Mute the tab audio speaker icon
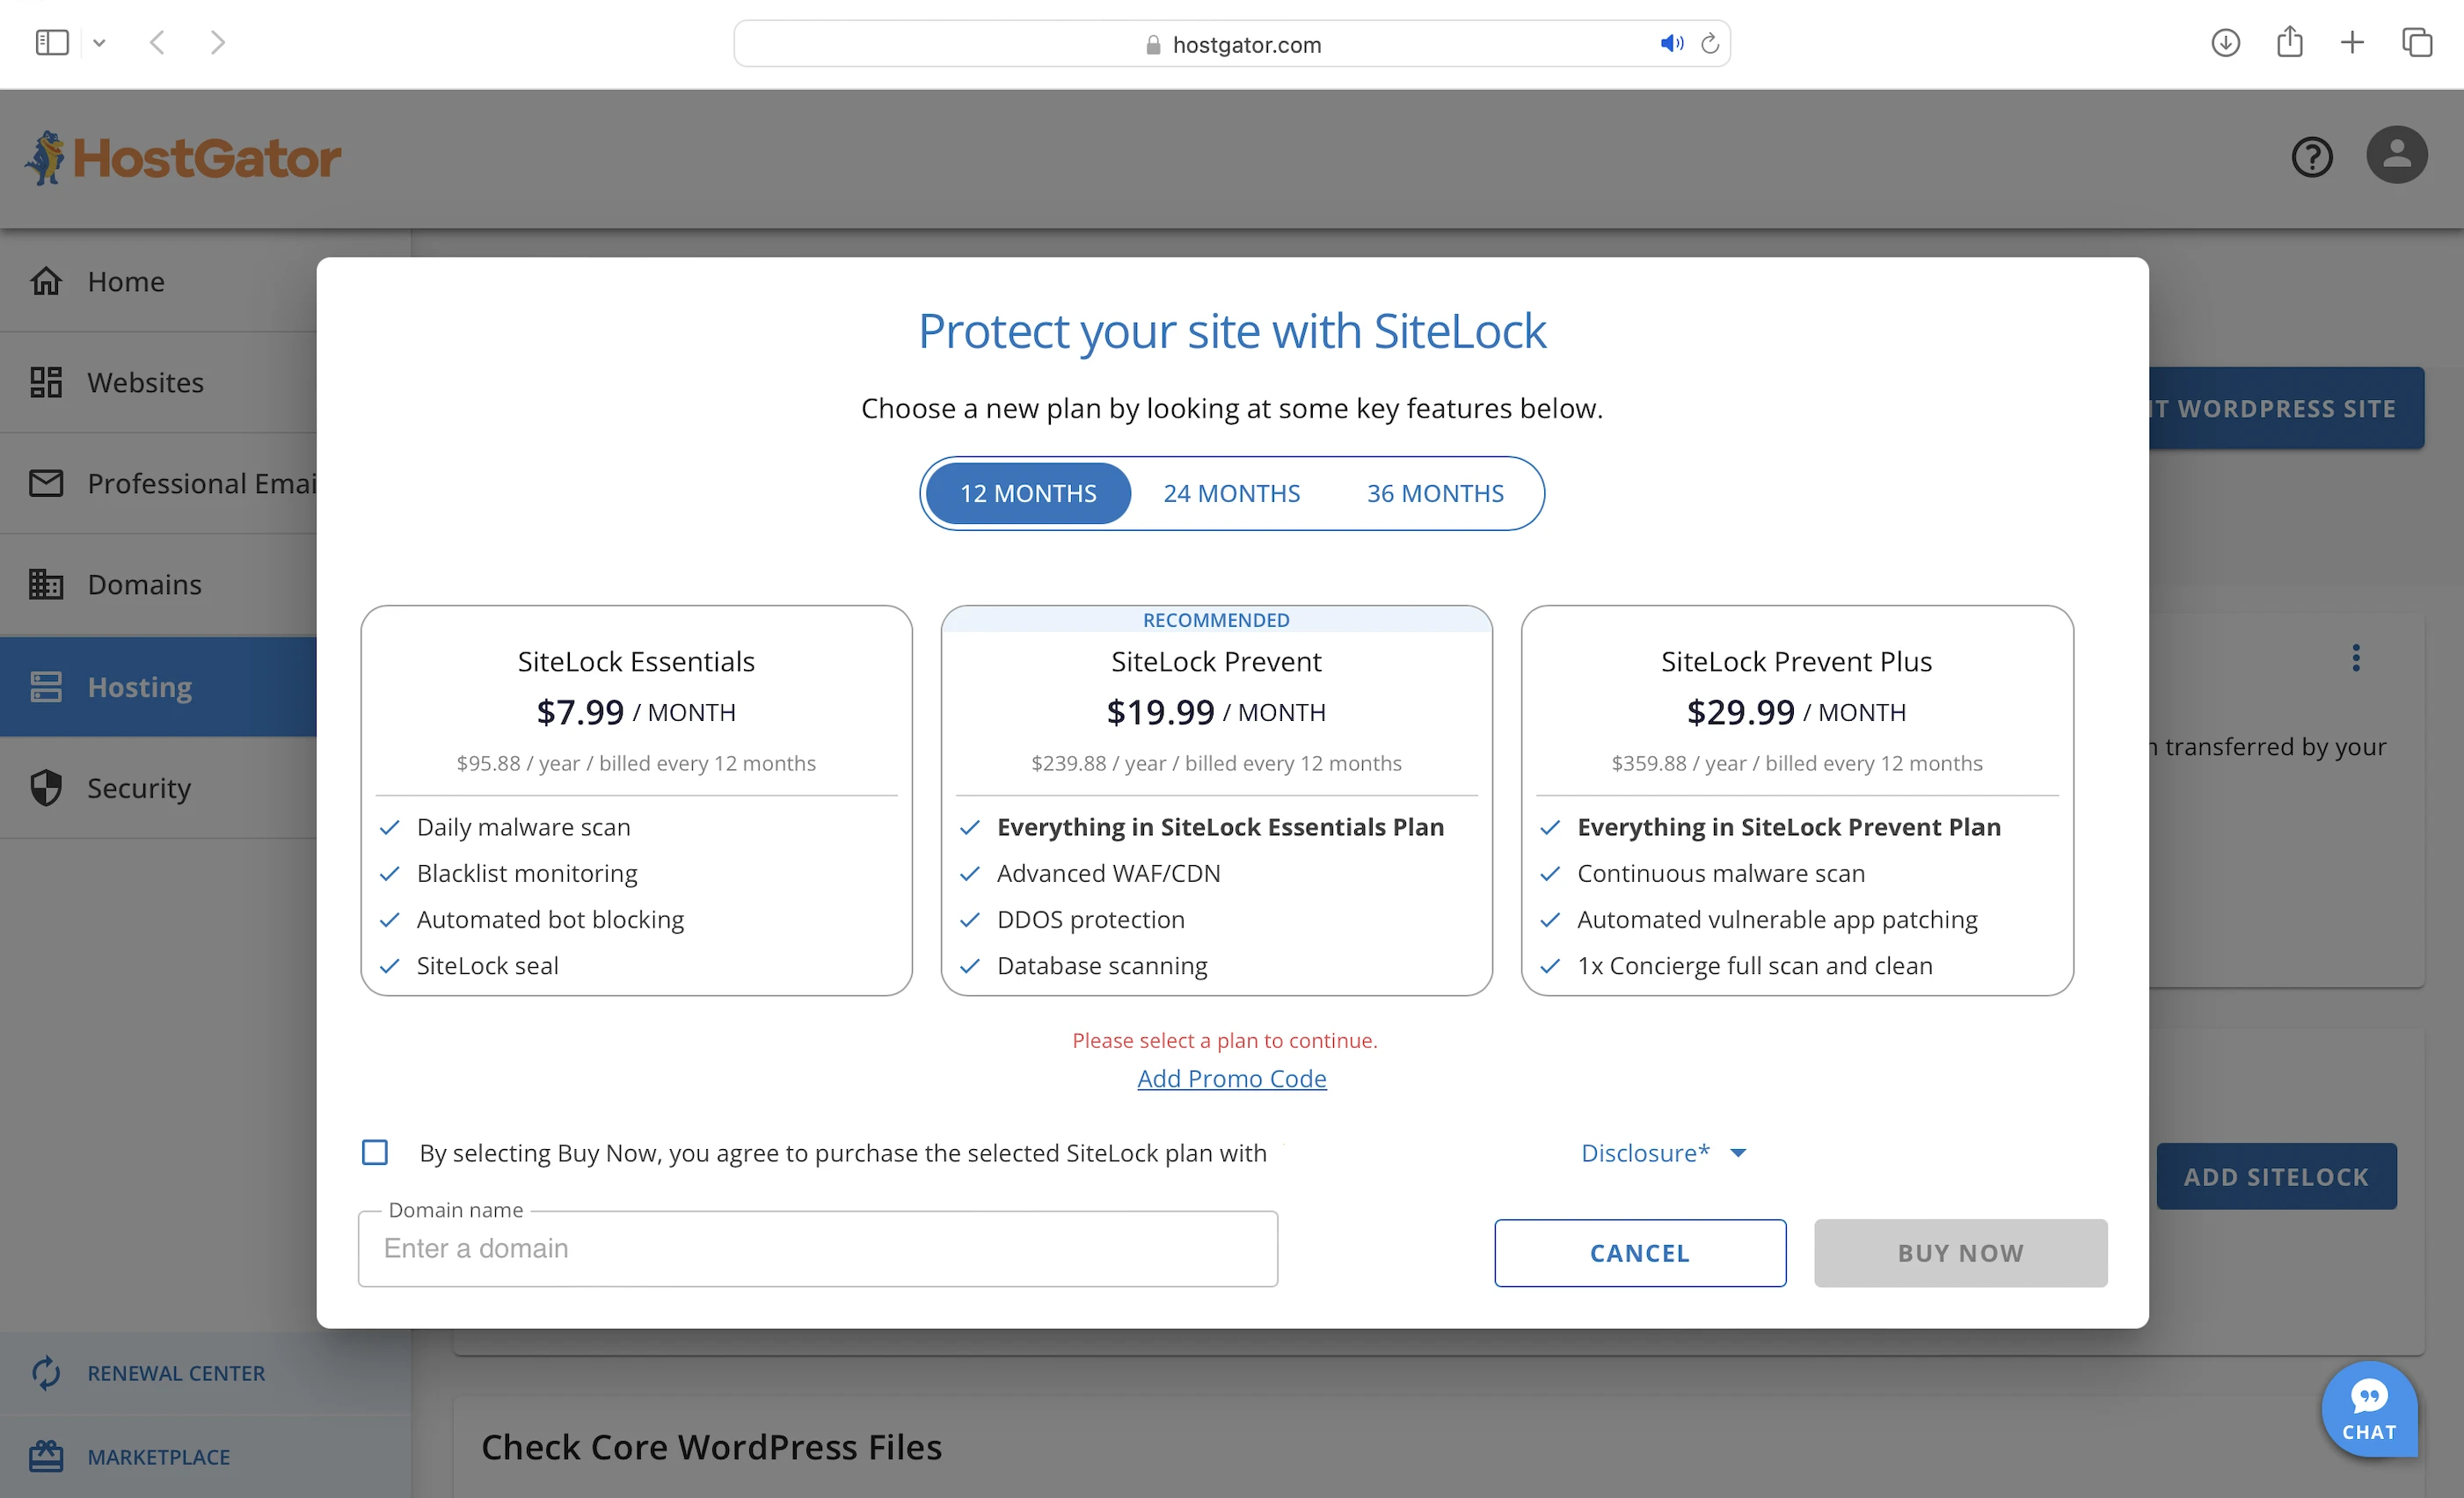The height and width of the screenshot is (1498, 2464). [x=1671, y=43]
